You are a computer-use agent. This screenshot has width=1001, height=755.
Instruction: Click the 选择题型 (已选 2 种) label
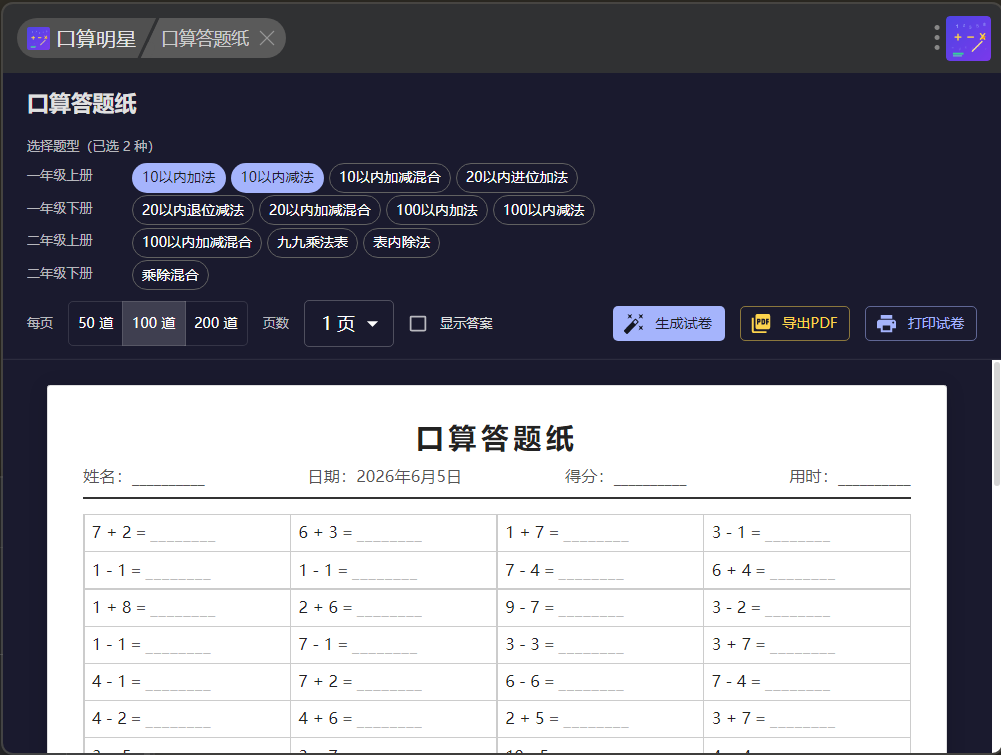(x=90, y=146)
